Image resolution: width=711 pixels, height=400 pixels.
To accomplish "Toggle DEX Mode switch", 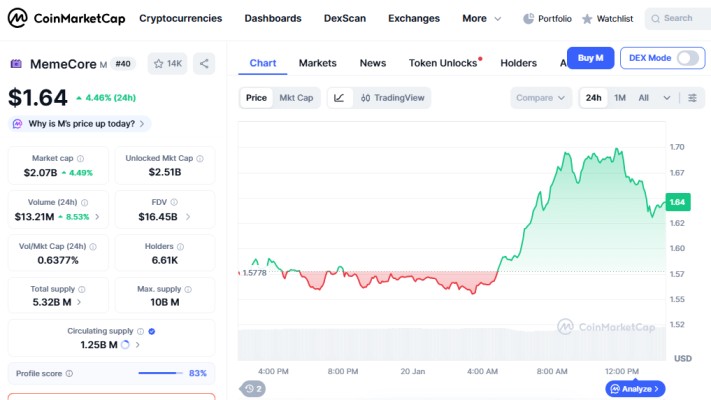I will coord(688,58).
